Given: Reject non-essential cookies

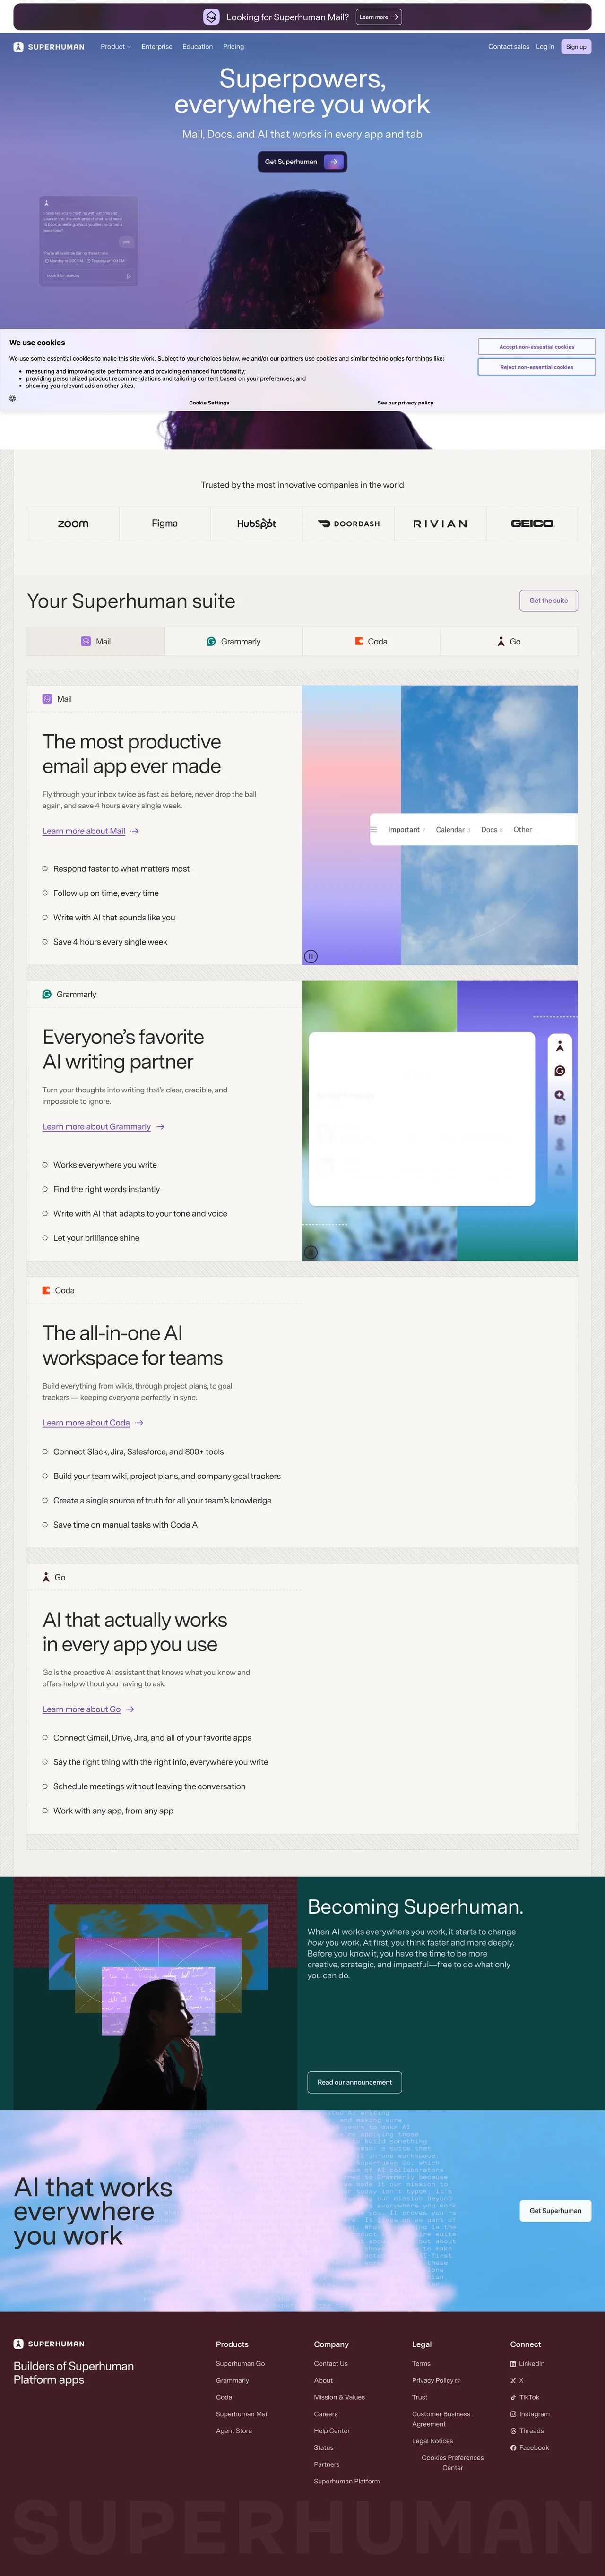Looking at the screenshot, I should coord(537,367).
